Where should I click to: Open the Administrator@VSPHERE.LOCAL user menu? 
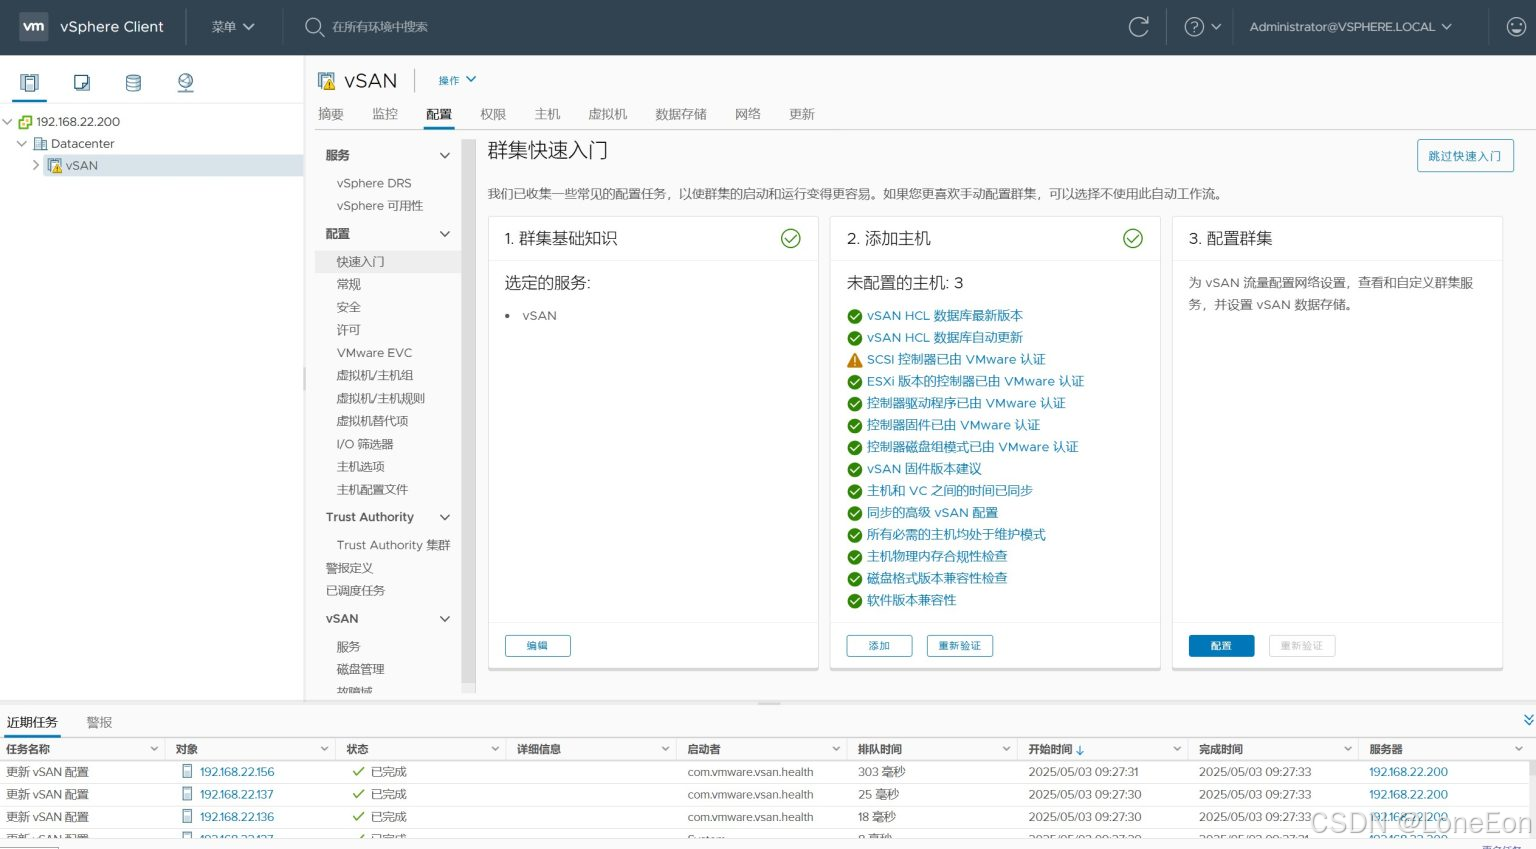(1350, 27)
